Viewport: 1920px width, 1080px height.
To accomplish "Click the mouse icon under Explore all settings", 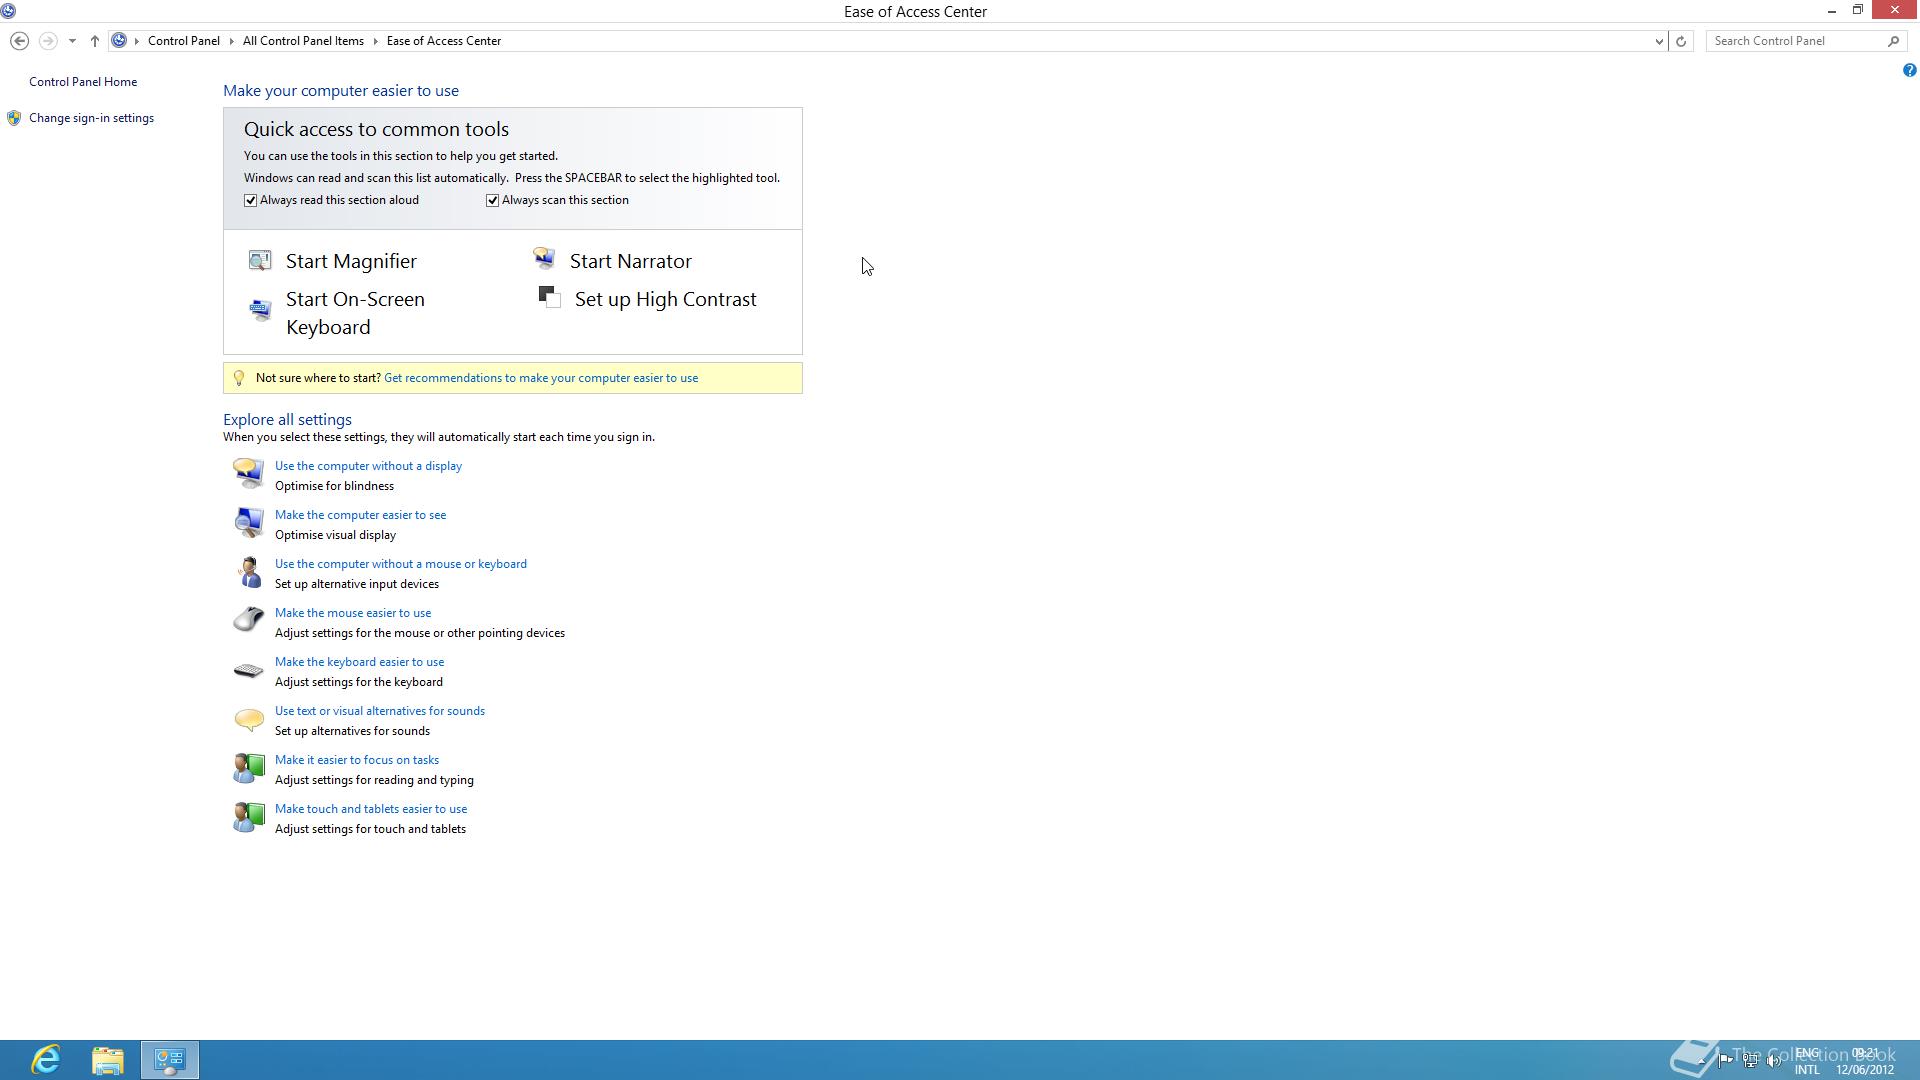I will tap(248, 620).
